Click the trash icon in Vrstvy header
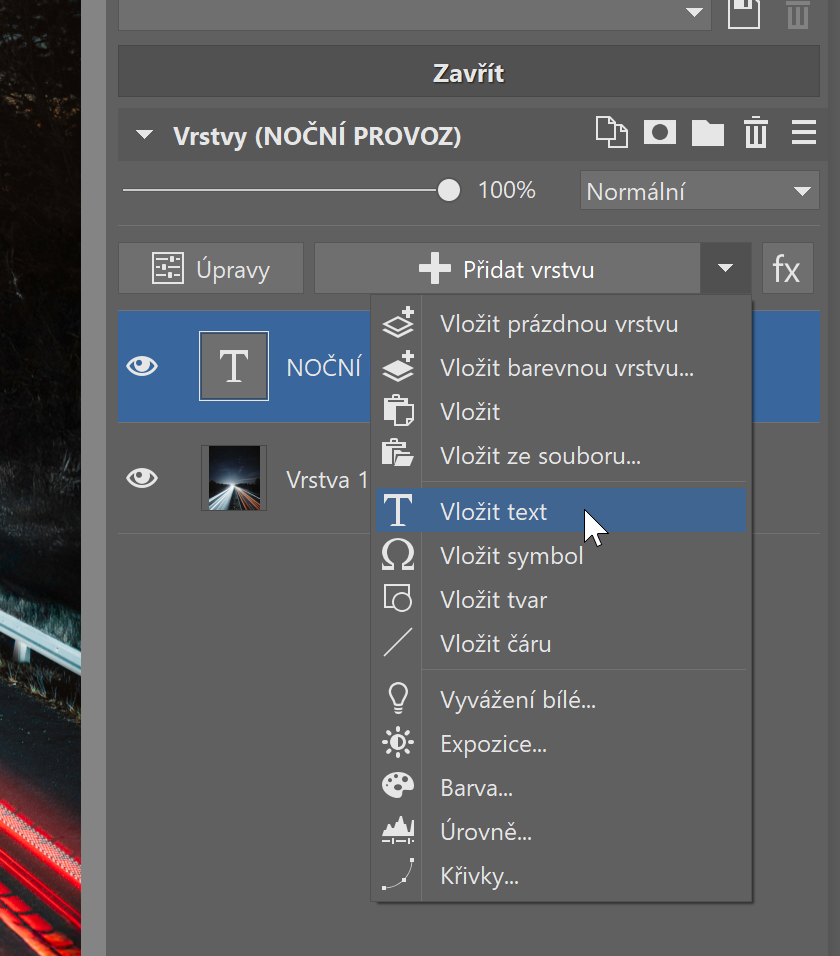The width and height of the screenshot is (840, 956). 755,133
